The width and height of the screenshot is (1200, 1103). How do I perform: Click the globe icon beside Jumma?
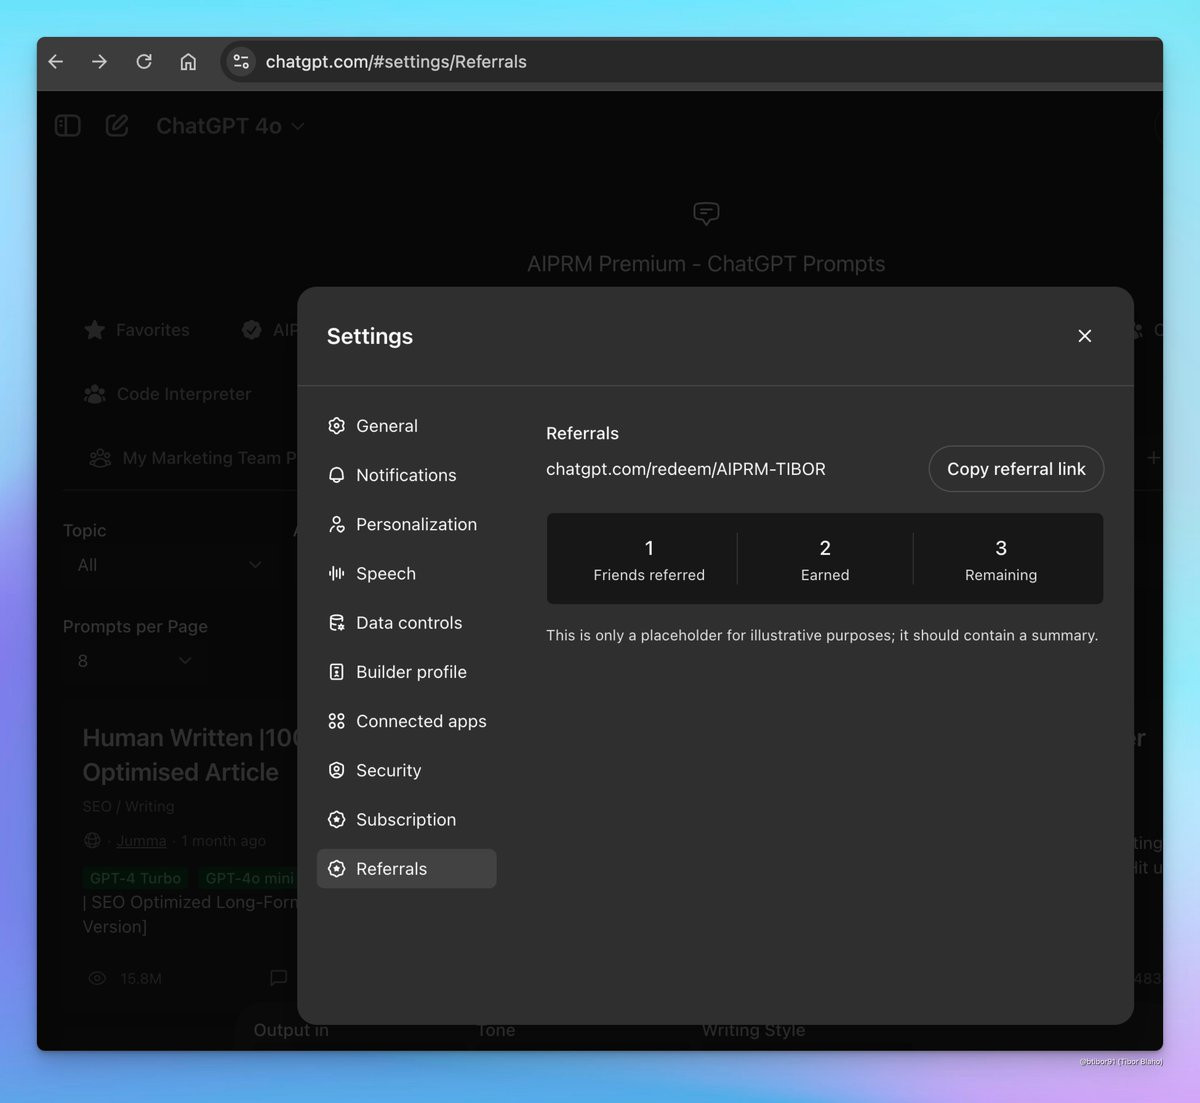point(93,841)
